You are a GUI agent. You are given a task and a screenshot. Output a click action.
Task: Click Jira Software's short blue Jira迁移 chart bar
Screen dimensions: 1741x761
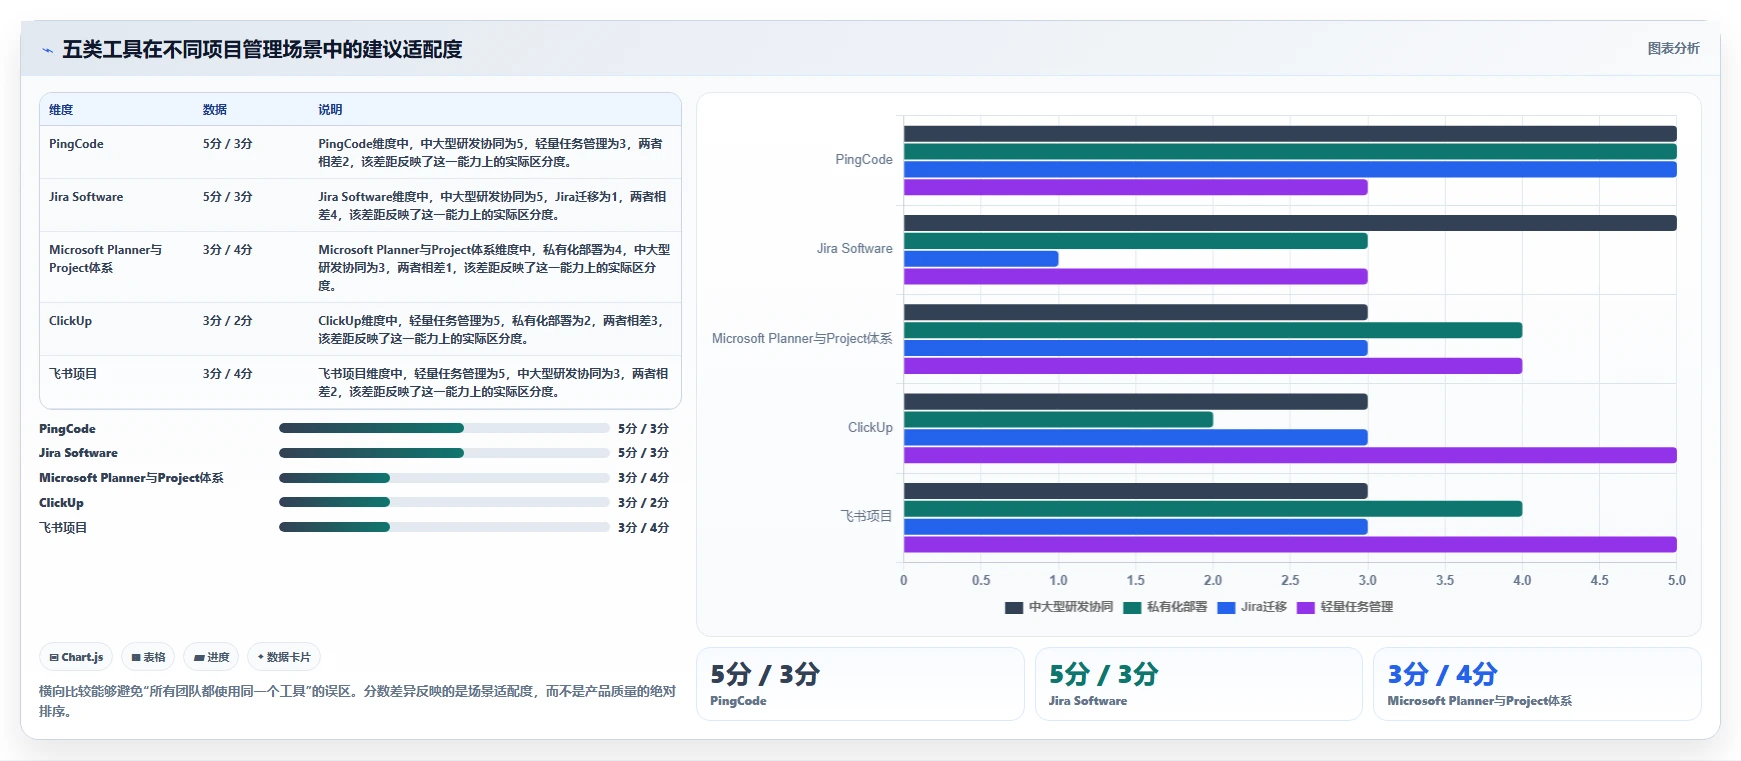(x=981, y=259)
